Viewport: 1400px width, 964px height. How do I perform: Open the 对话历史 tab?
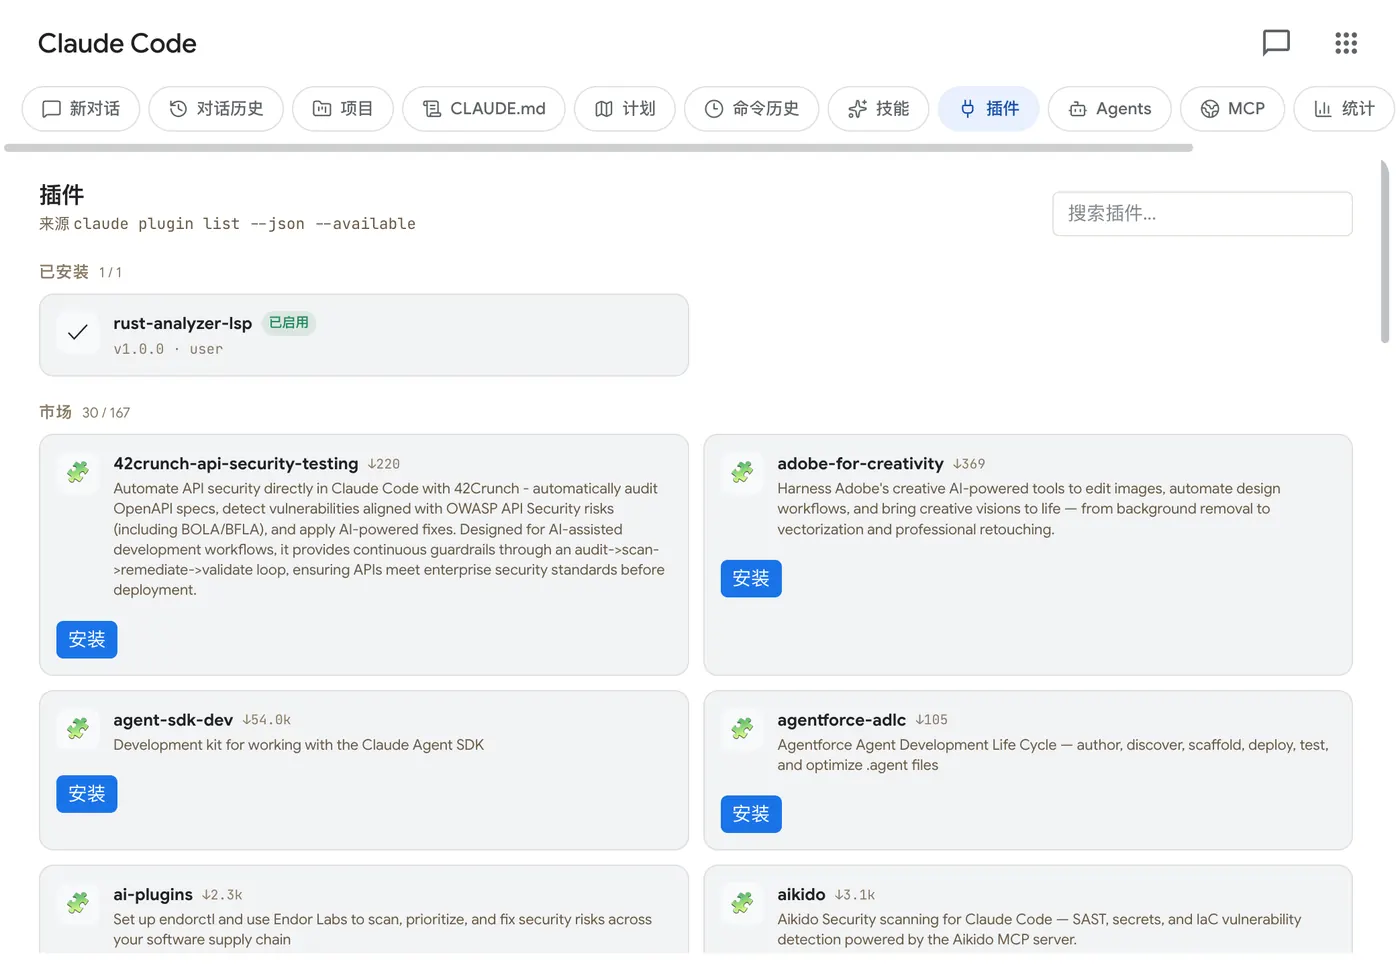(x=216, y=109)
